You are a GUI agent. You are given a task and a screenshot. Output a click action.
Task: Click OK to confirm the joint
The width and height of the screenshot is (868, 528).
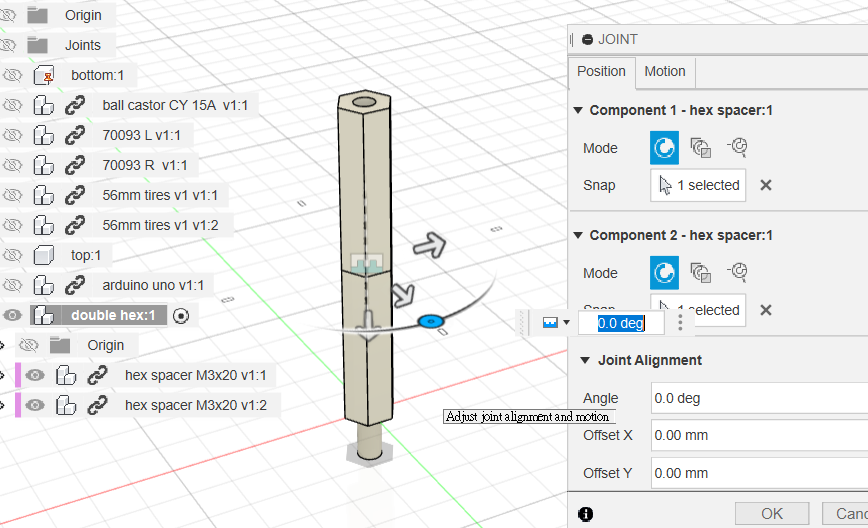pyautogui.click(x=772, y=514)
